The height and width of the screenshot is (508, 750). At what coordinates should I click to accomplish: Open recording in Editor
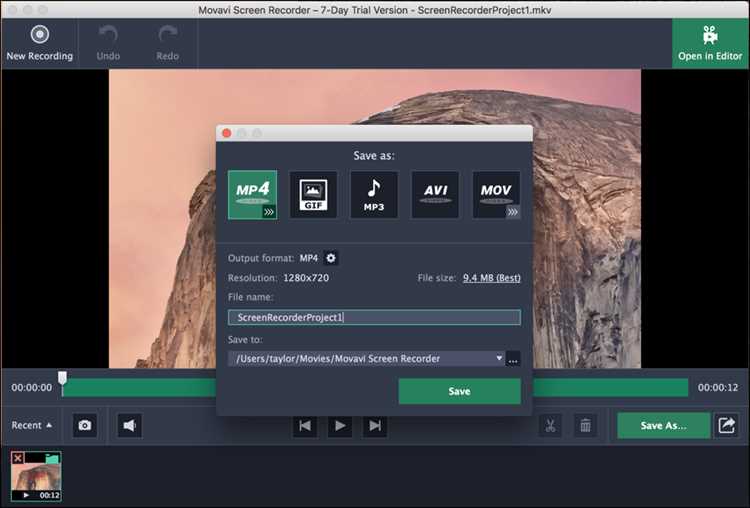coord(710,44)
